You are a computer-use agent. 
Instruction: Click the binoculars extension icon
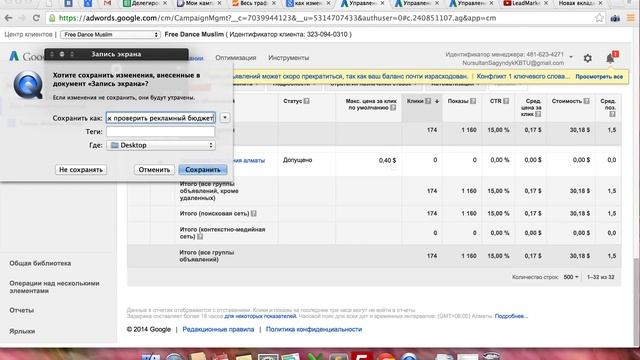coord(615,18)
